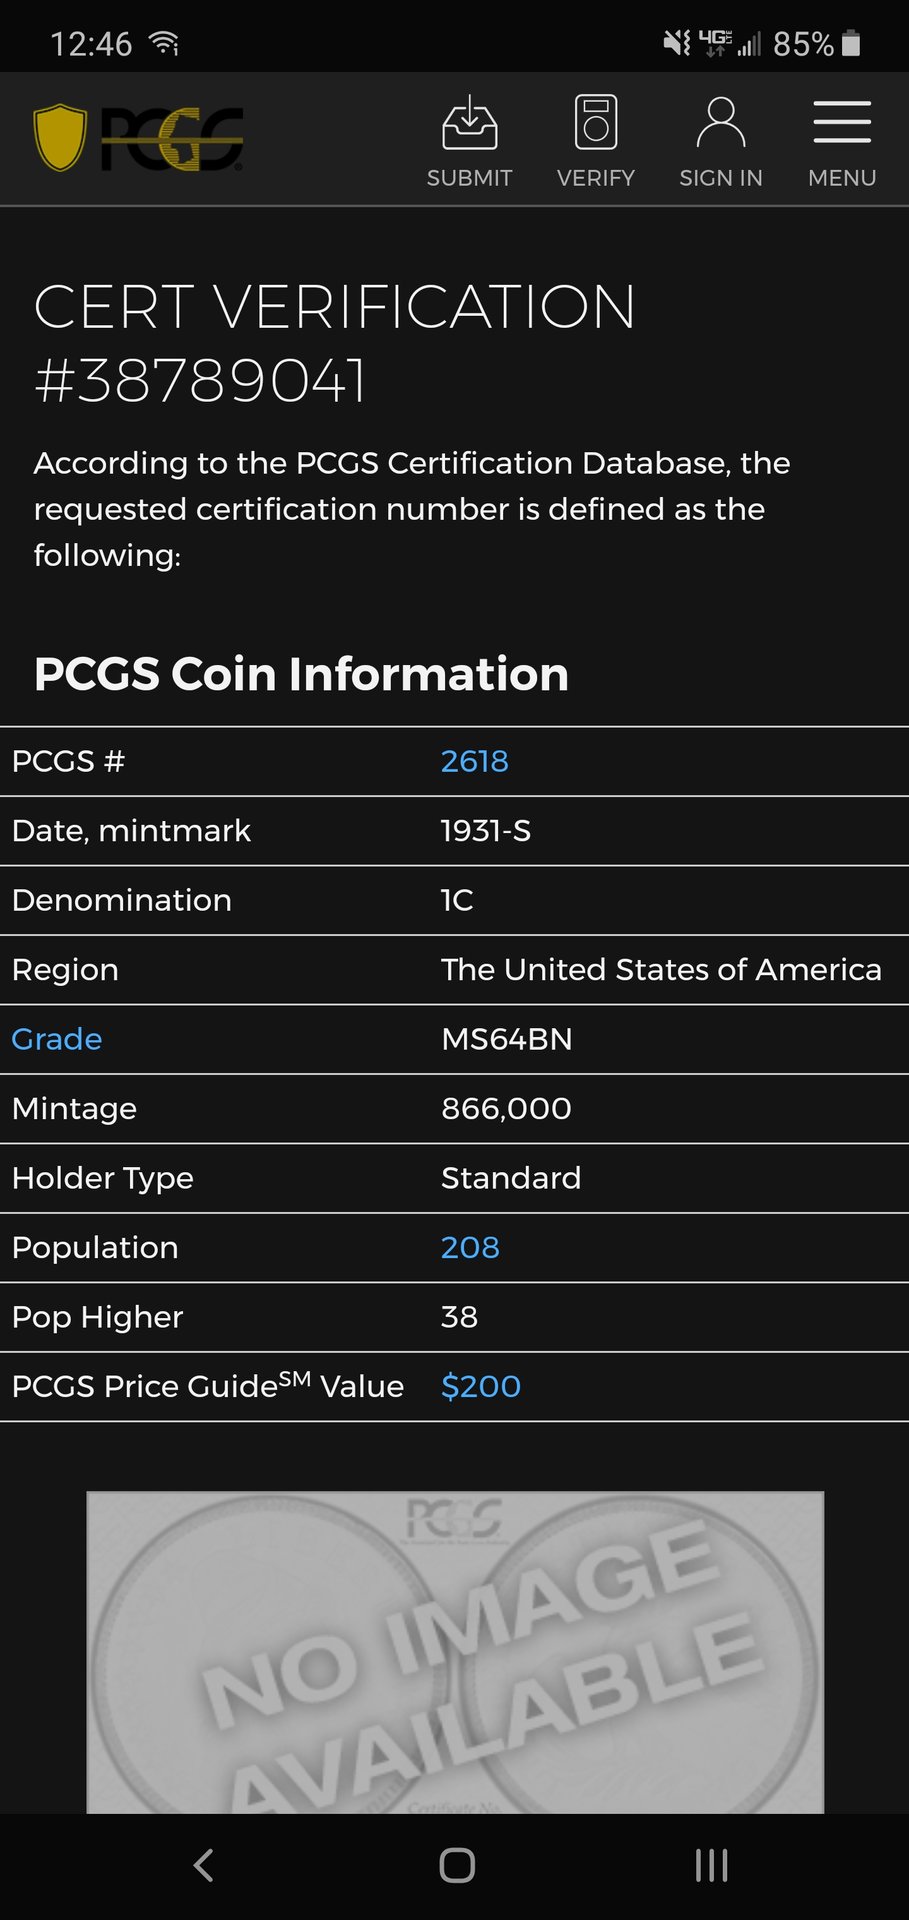Follow the Grade label link
Image resolution: width=909 pixels, height=1920 pixels.
point(57,1039)
